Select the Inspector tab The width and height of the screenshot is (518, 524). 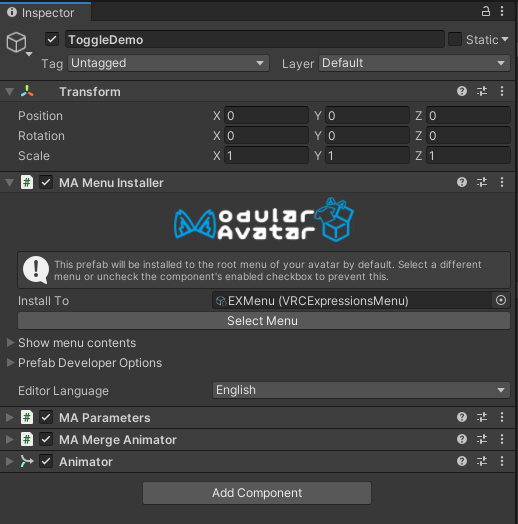(45, 12)
